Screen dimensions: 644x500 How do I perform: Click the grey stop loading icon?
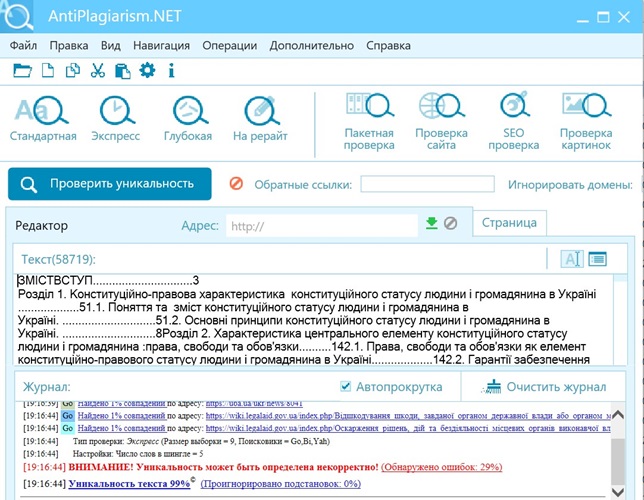tap(451, 224)
